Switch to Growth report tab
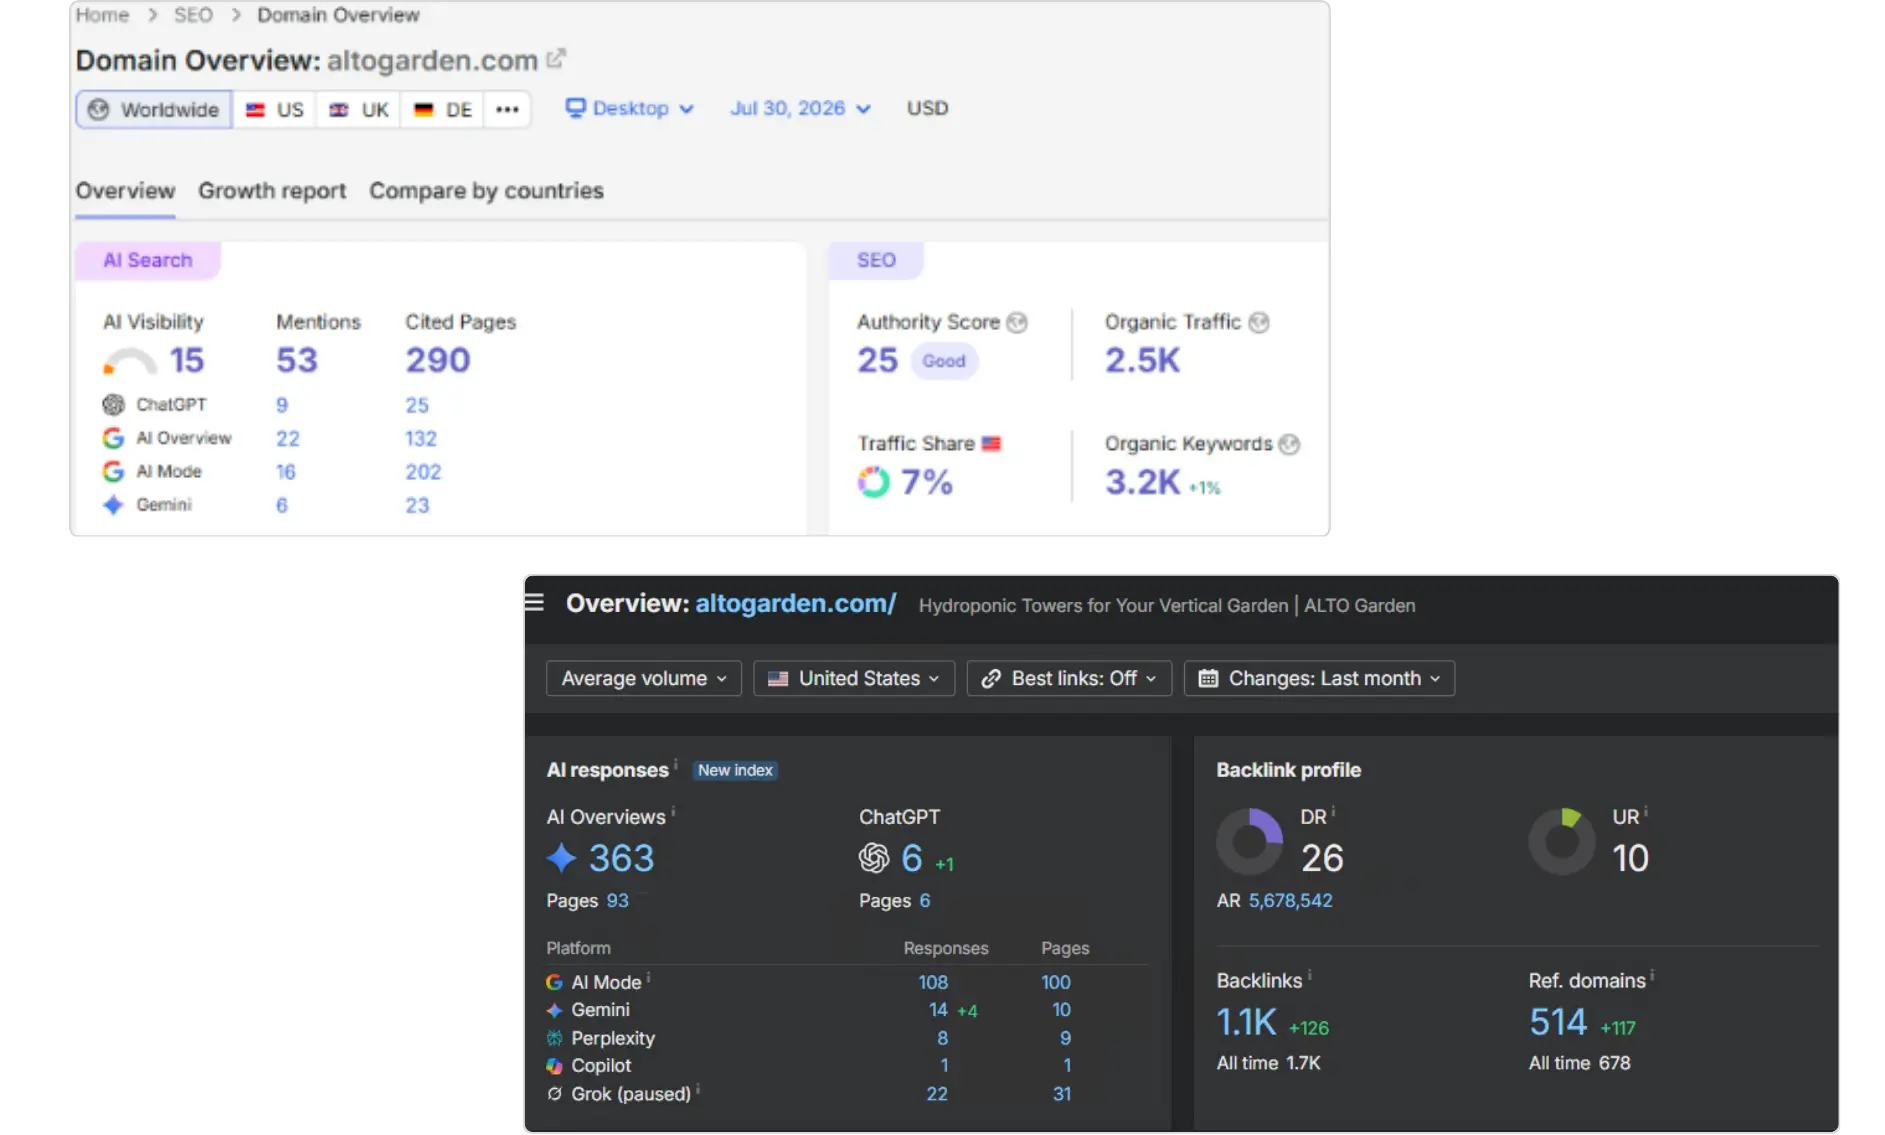 click(x=272, y=191)
